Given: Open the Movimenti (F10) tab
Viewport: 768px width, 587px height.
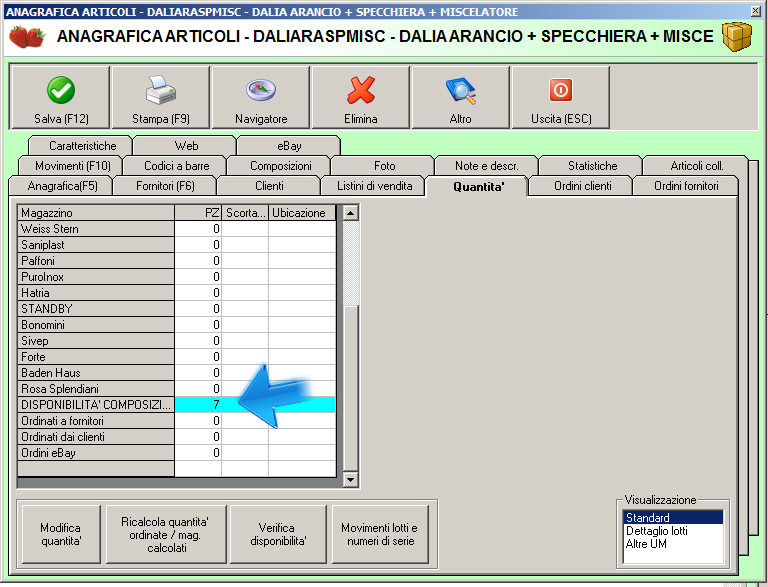Looking at the screenshot, I should click(x=71, y=166).
